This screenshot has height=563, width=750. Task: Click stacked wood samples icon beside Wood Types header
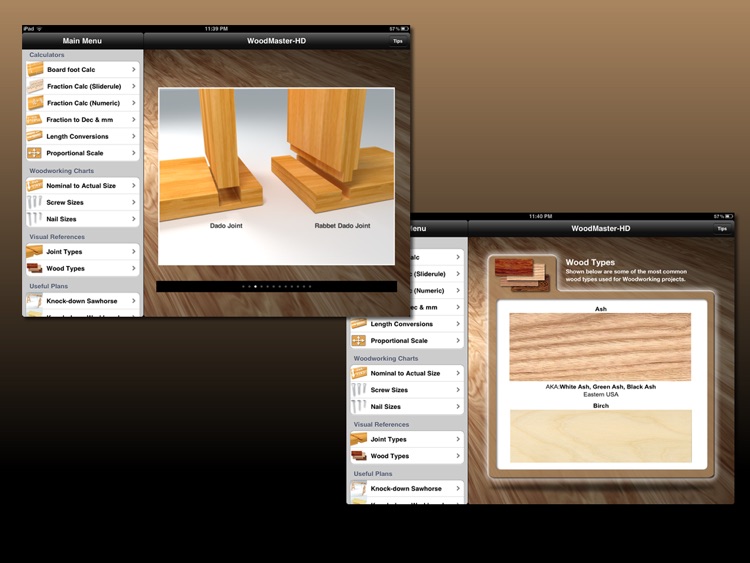click(x=522, y=275)
